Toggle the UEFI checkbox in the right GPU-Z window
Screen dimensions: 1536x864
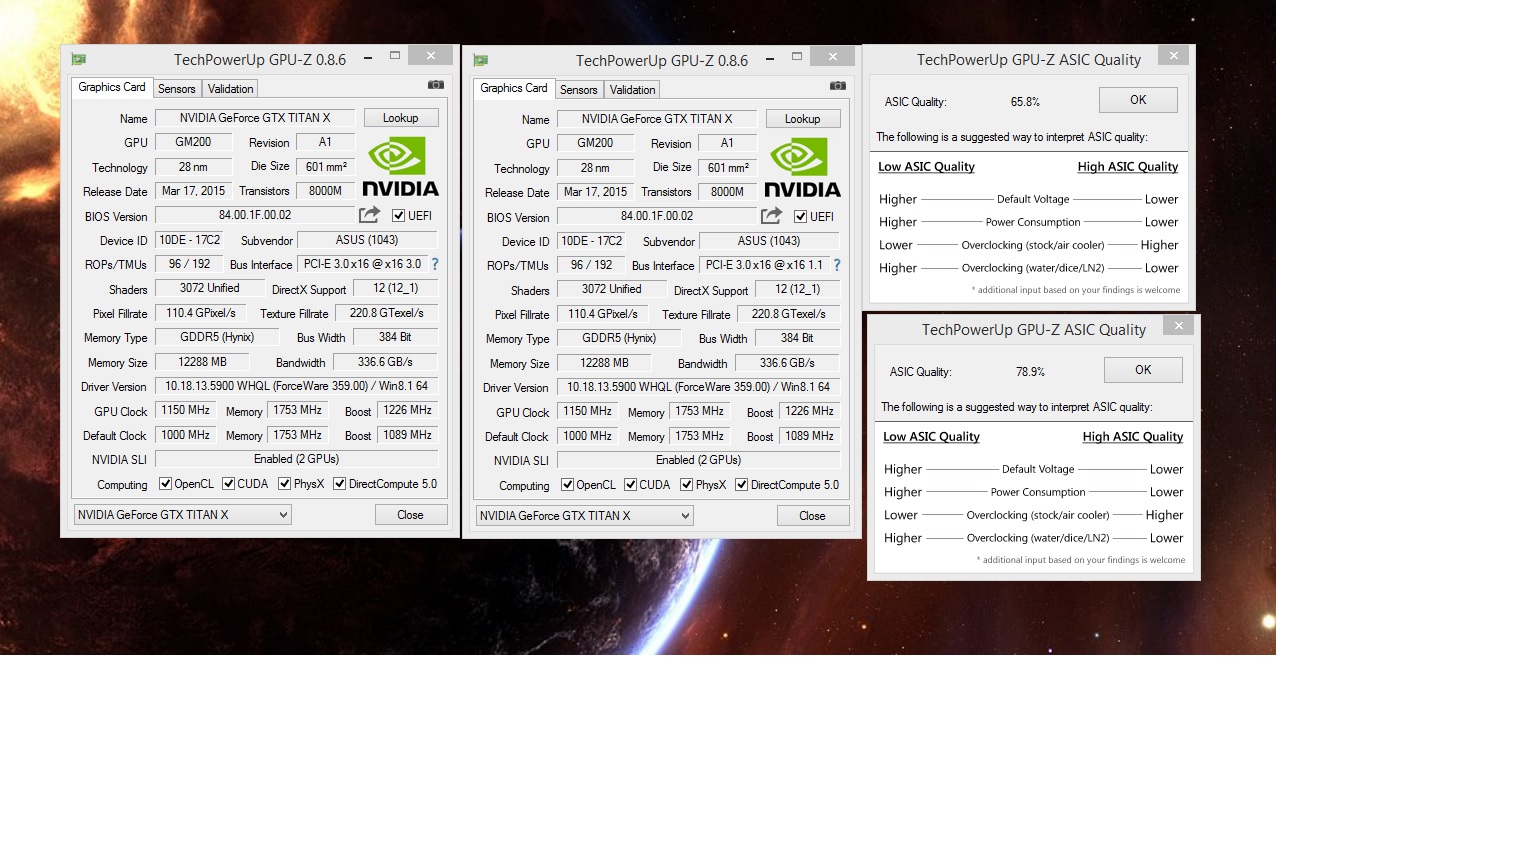coord(800,217)
